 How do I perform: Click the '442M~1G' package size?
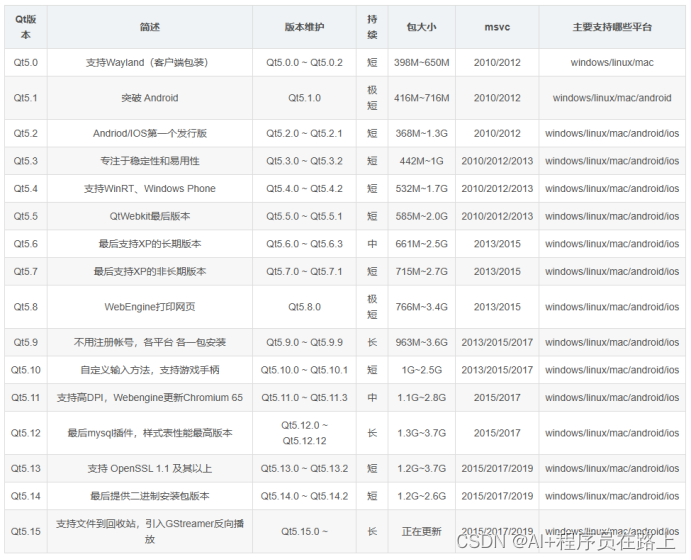[x=421, y=161]
